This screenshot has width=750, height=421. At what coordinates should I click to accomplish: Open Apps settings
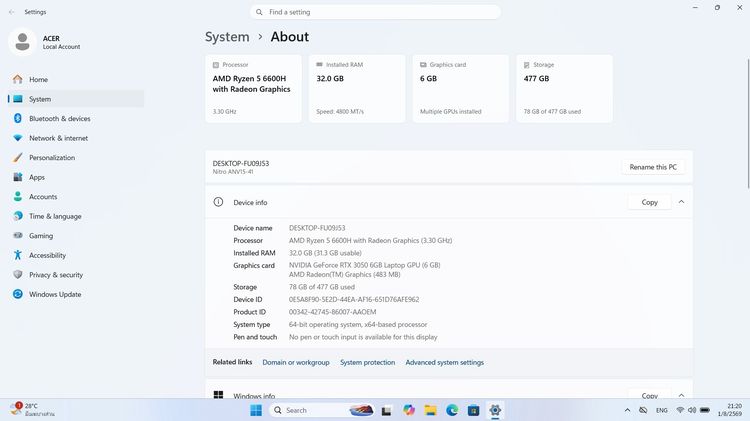click(76, 177)
